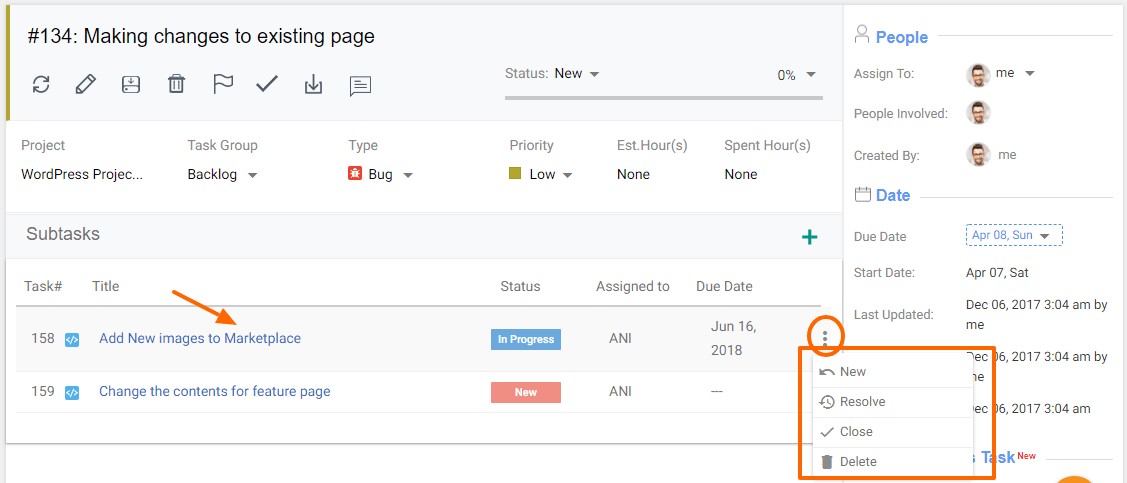Click the Subtasks section heading
This screenshot has width=1127, height=483.
pos(63,234)
